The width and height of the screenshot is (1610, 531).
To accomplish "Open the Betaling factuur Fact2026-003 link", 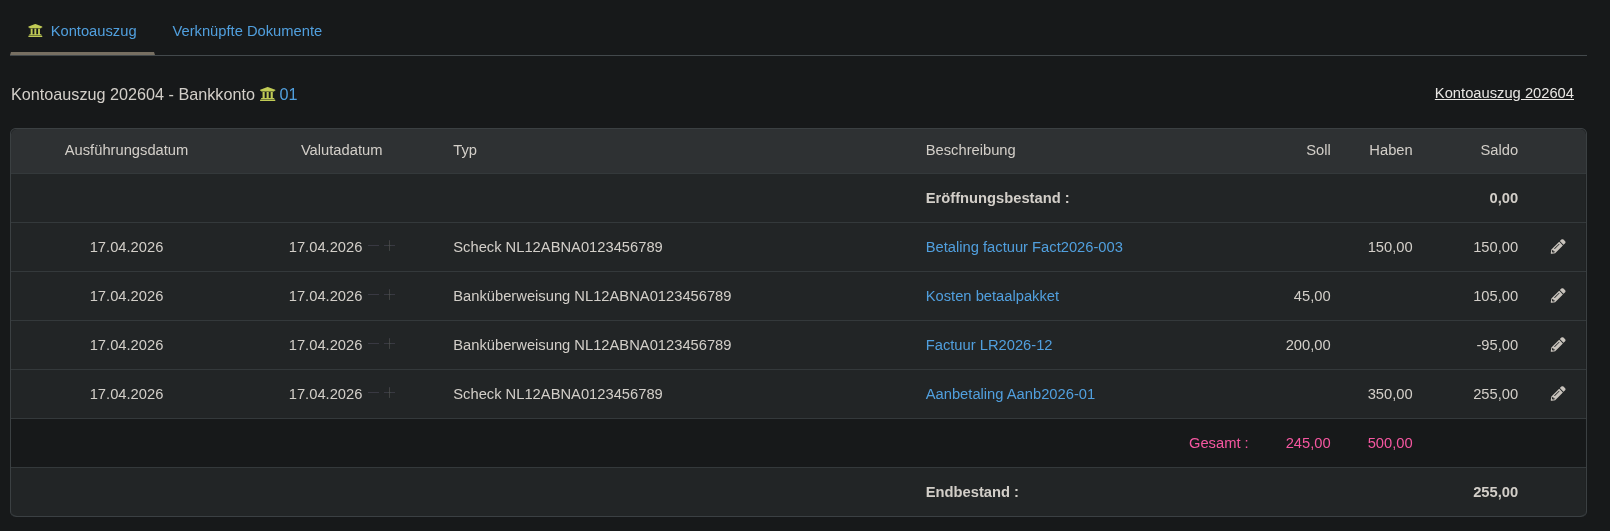I will click(x=1024, y=247).
